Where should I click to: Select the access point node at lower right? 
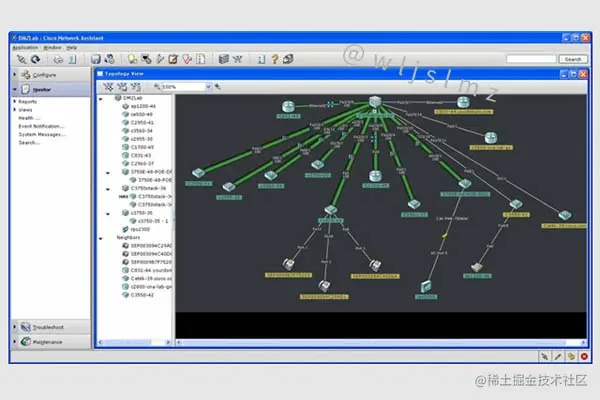476,267
